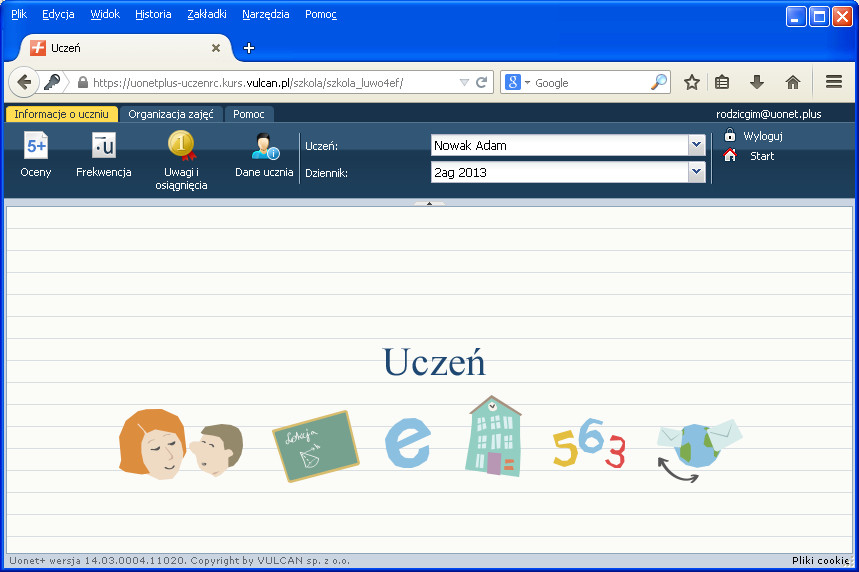Click the Dane ucznia label
Image resolution: width=859 pixels, height=572 pixels.
(x=264, y=172)
